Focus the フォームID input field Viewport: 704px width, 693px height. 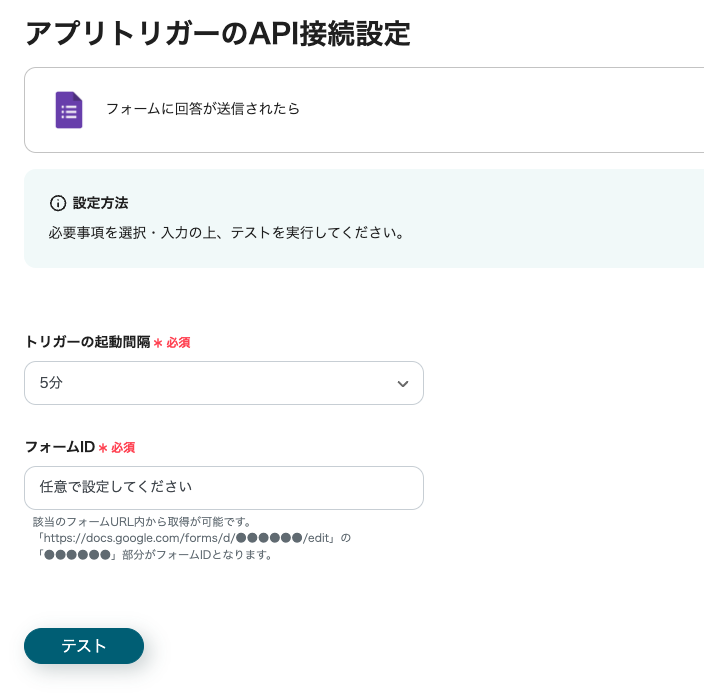tap(223, 488)
